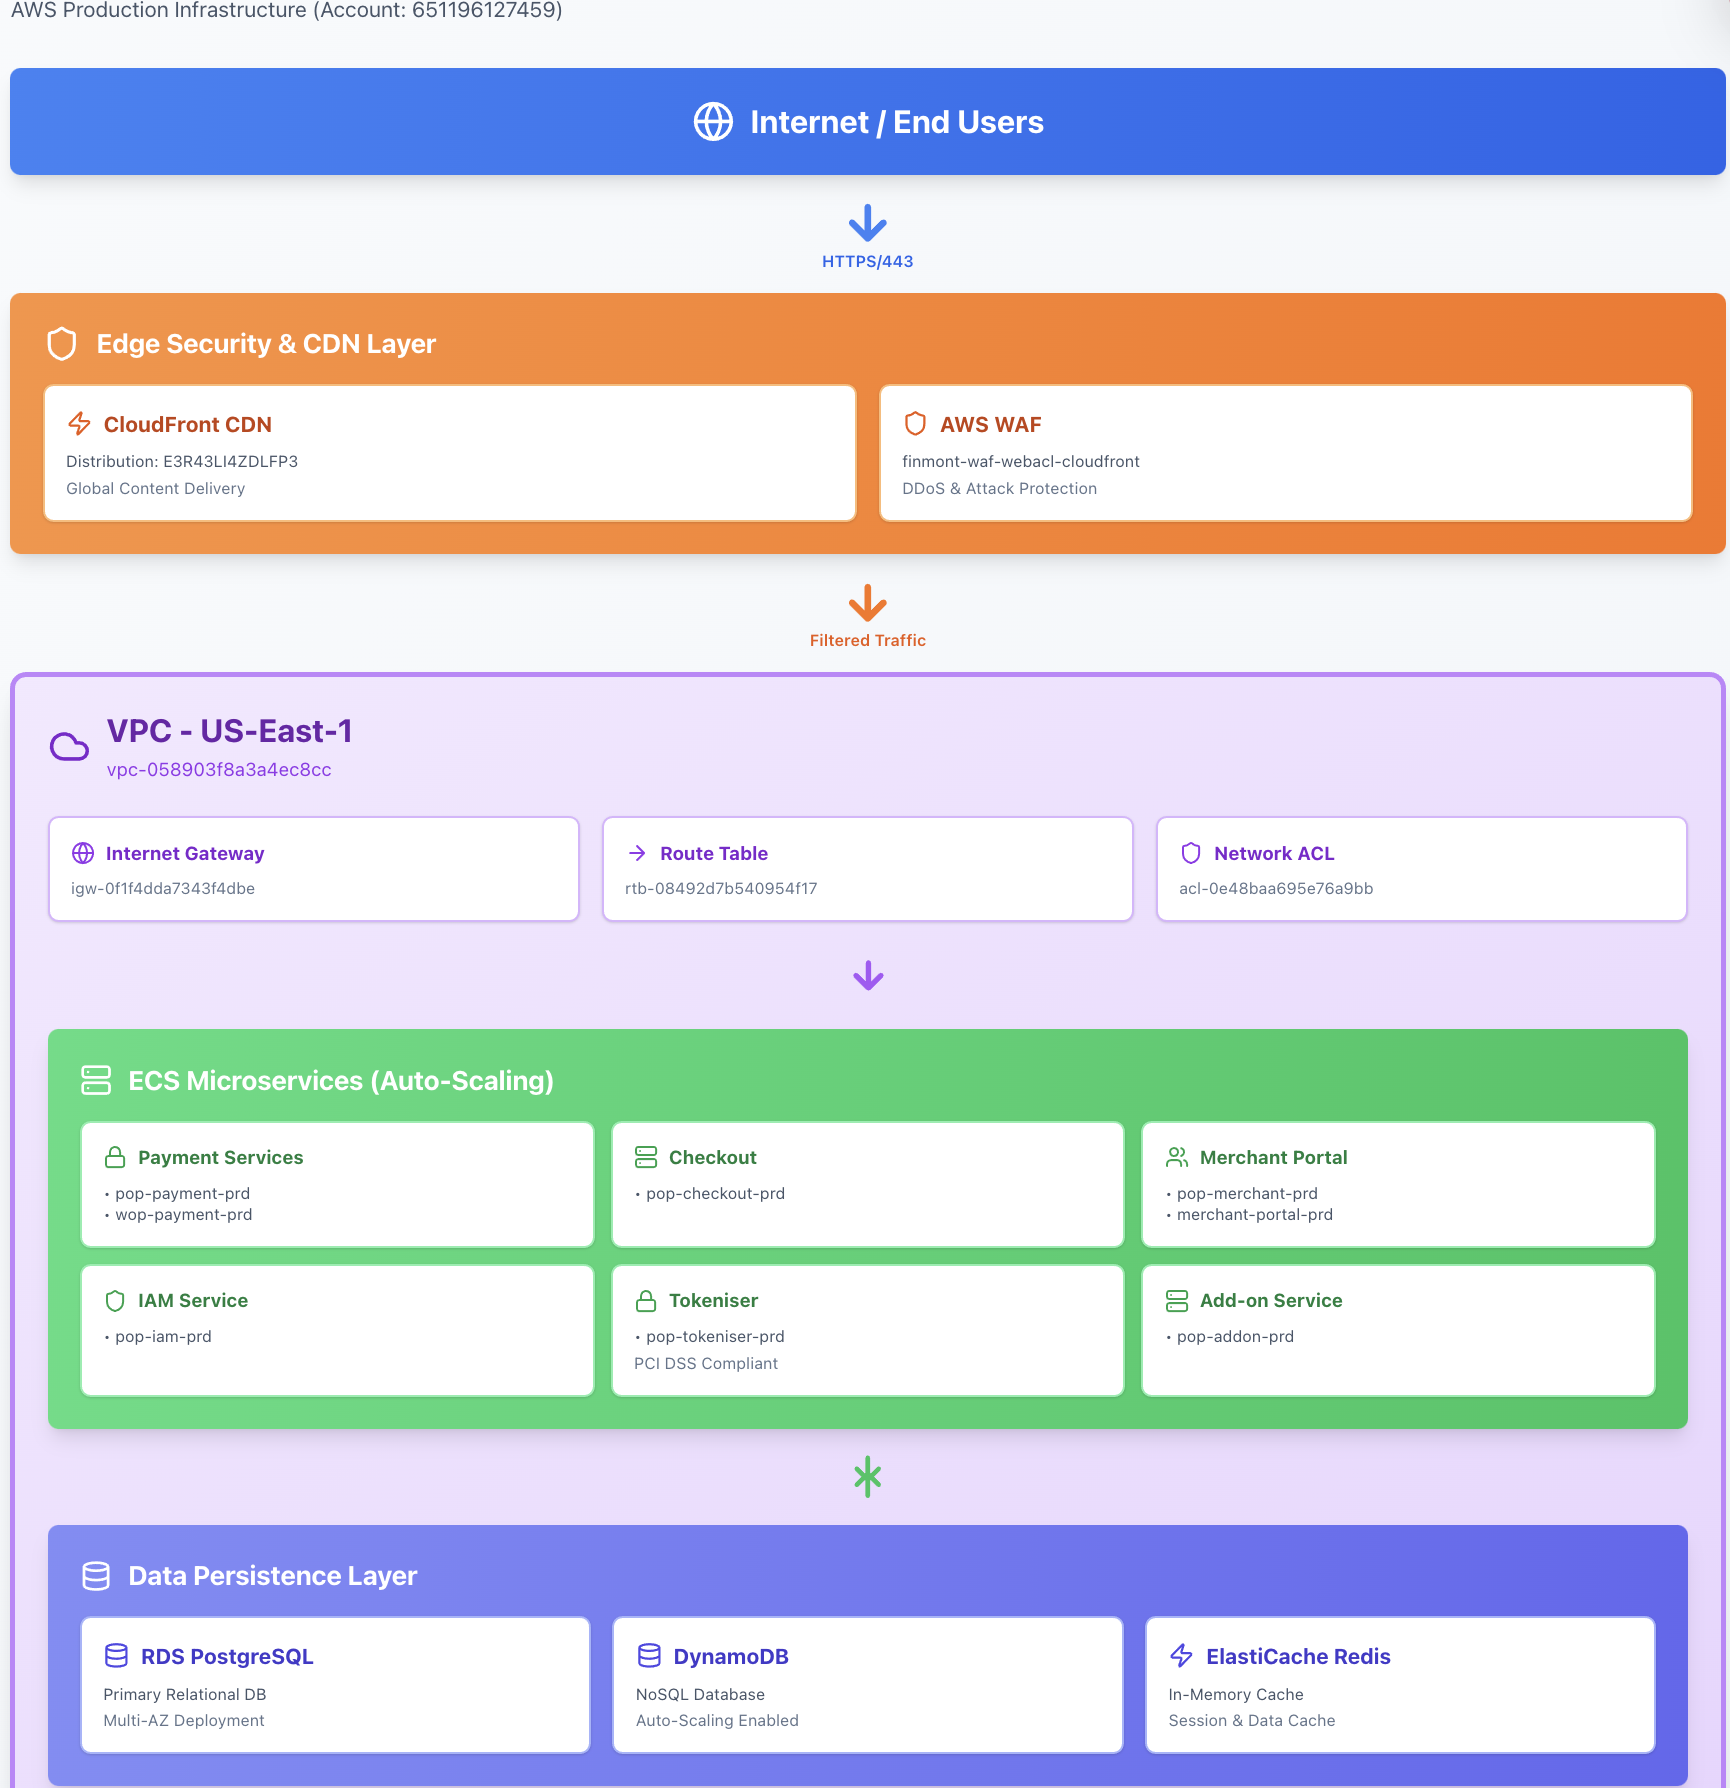Select the wop-payment-prd service entry
The height and width of the screenshot is (1788, 1730).
click(x=183, y=1214)
